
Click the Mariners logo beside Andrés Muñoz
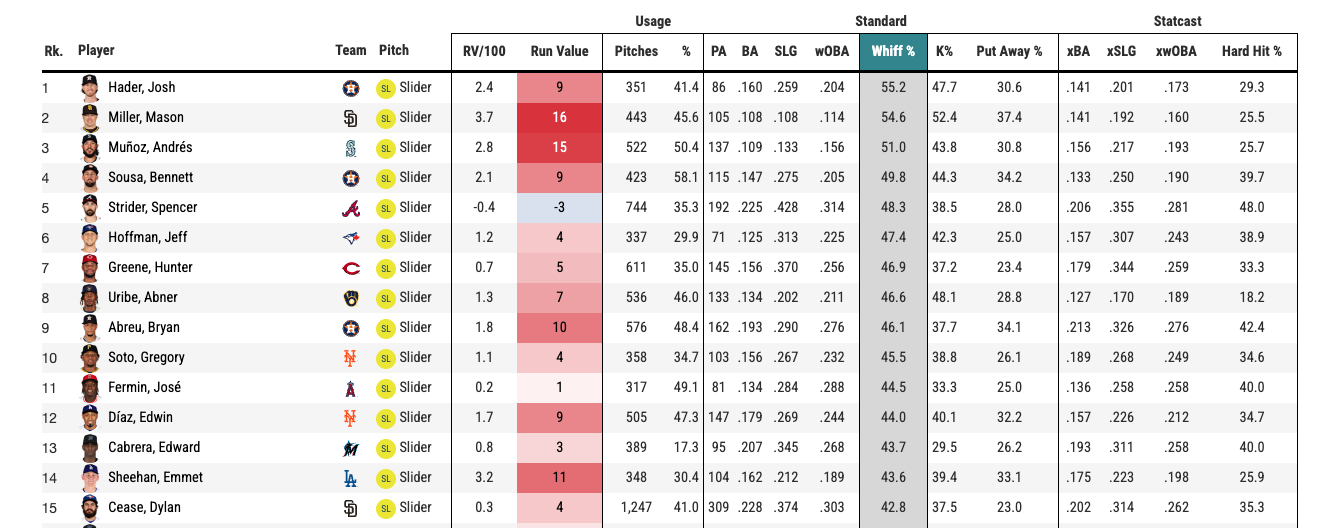(350, 148)
